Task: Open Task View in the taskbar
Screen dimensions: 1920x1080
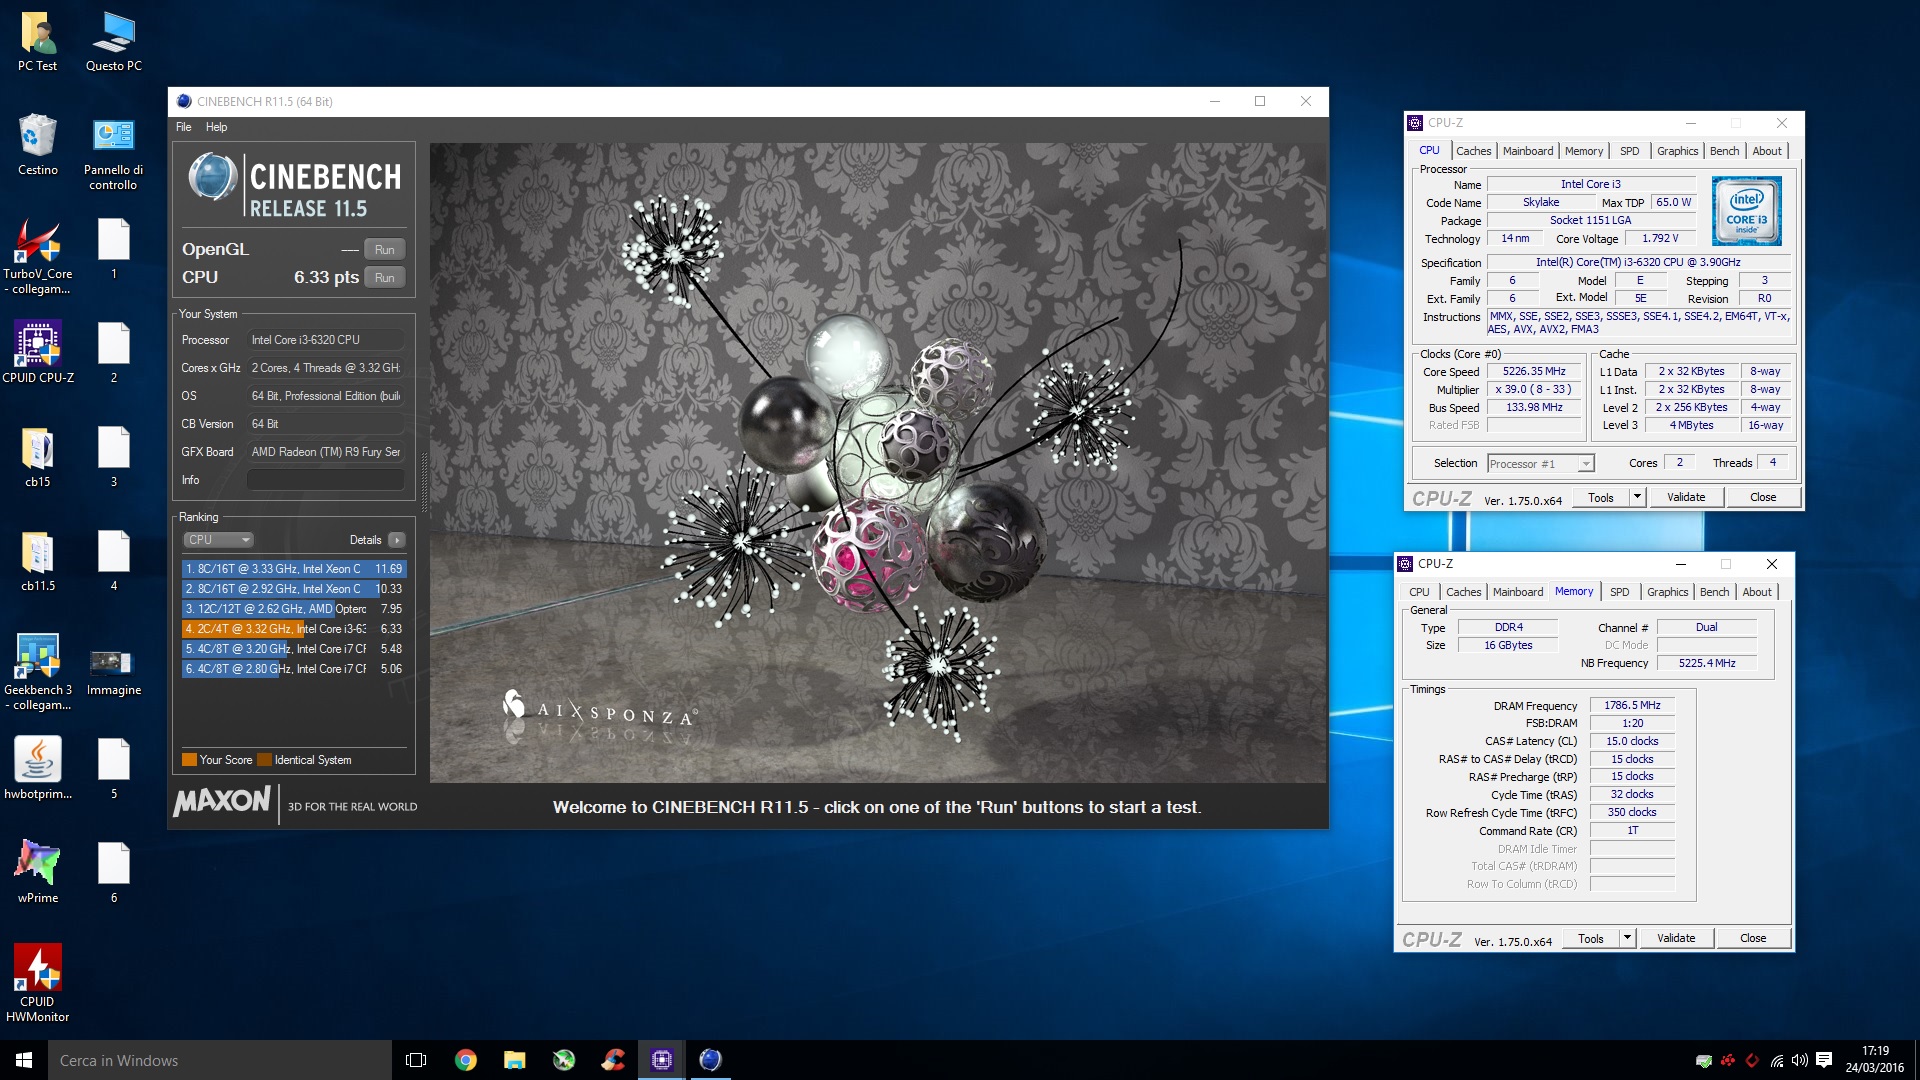Action: click(416, 1060)
